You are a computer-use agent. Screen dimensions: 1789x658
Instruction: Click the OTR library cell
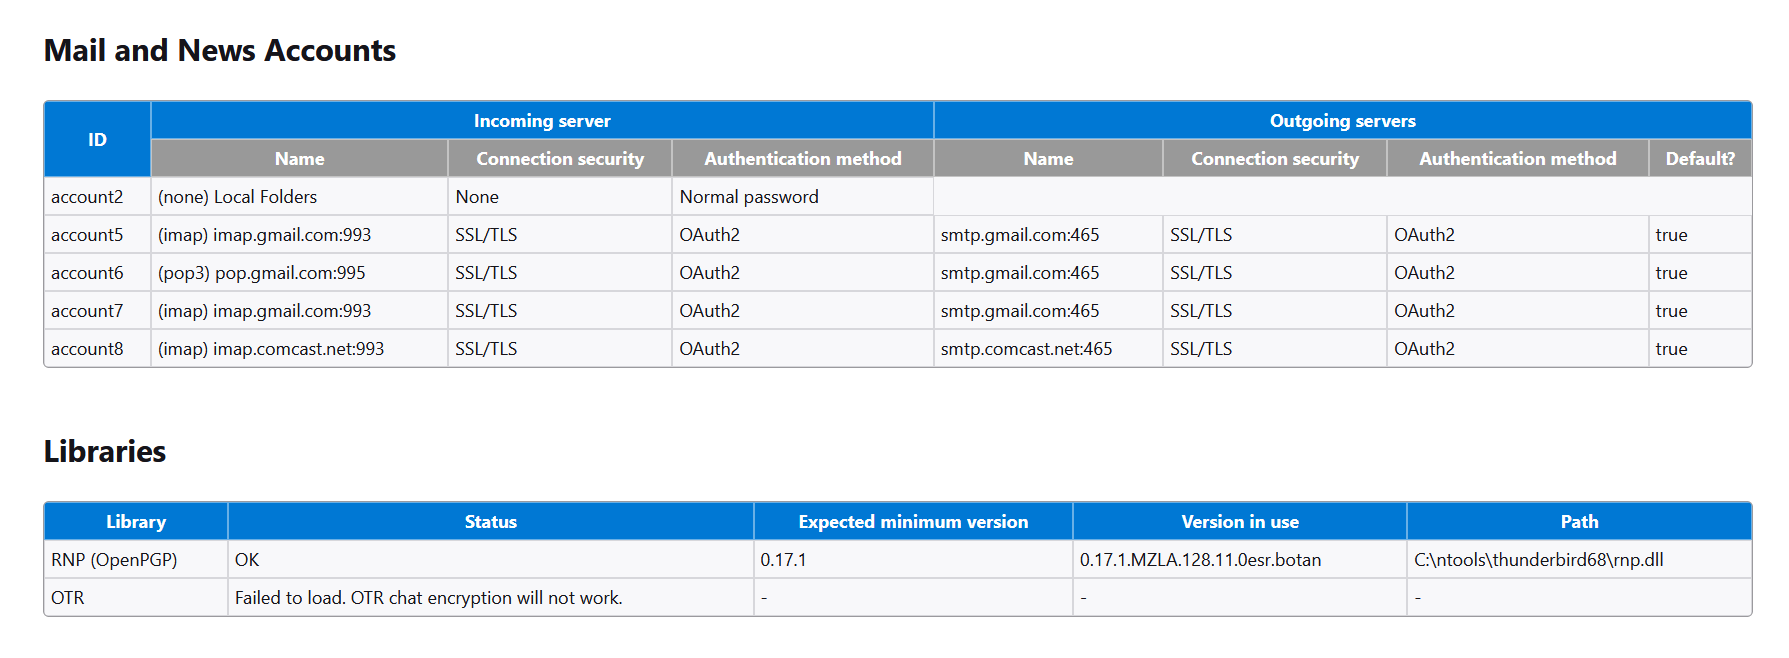[68, 598]
